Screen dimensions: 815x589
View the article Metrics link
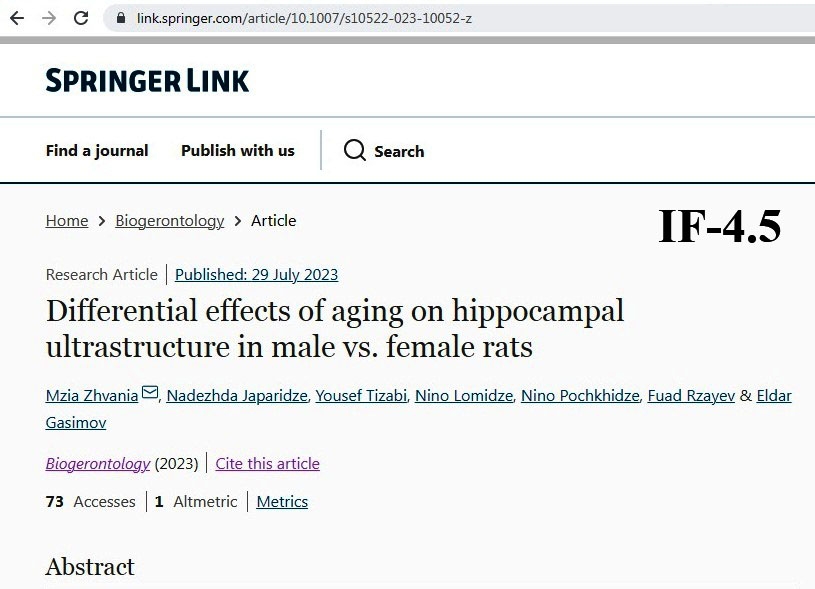[282, 502]
